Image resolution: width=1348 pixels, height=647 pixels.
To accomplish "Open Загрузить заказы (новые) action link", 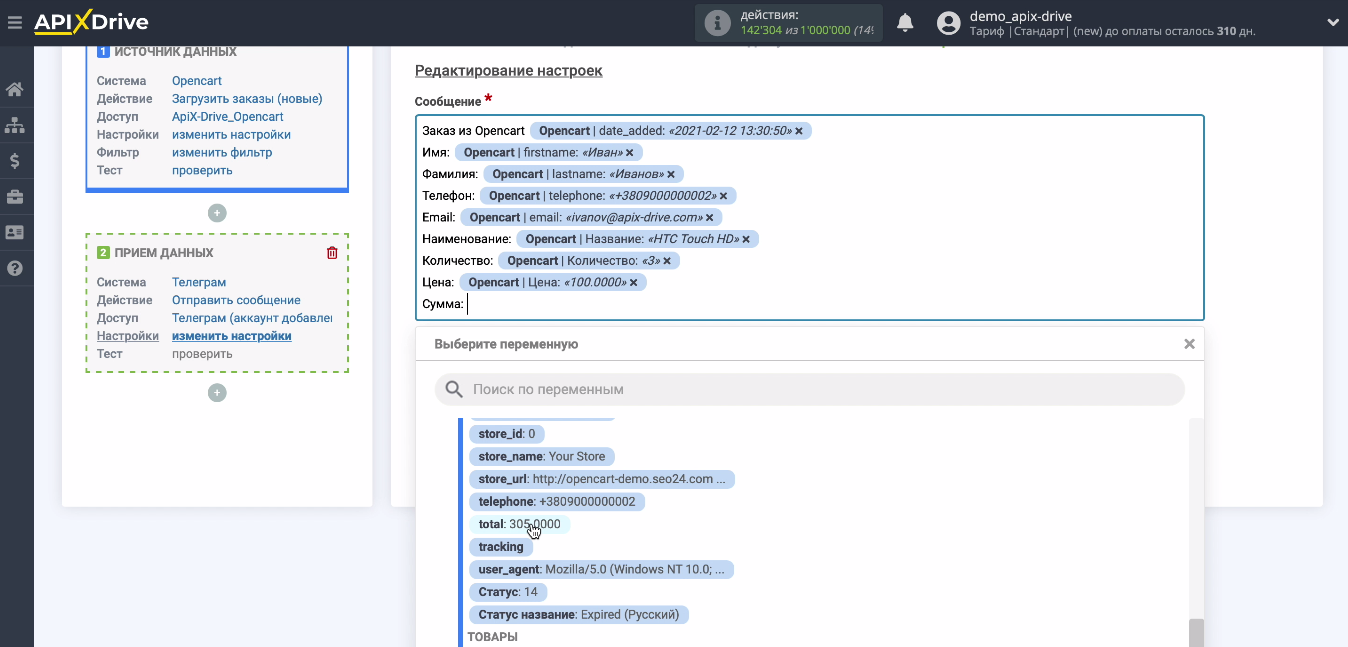I will pyautogui.click(x=247, y=99).
